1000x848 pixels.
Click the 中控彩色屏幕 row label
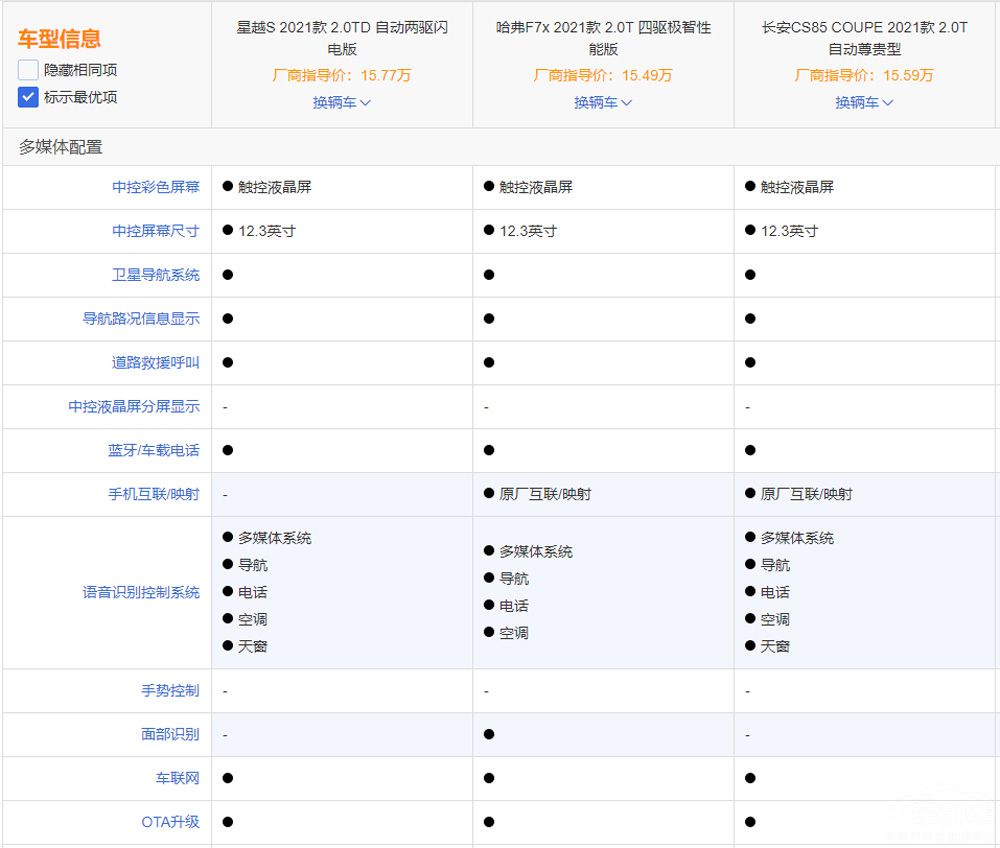coord(155,187)
